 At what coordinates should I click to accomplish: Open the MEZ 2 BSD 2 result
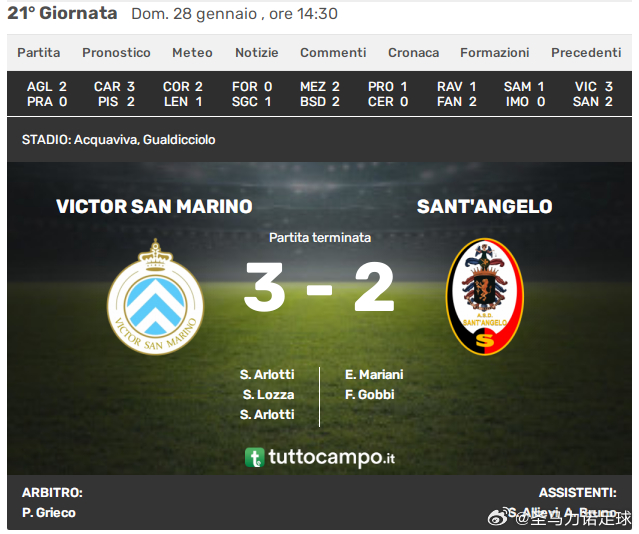pyautogui.click(x=320, y=94)
